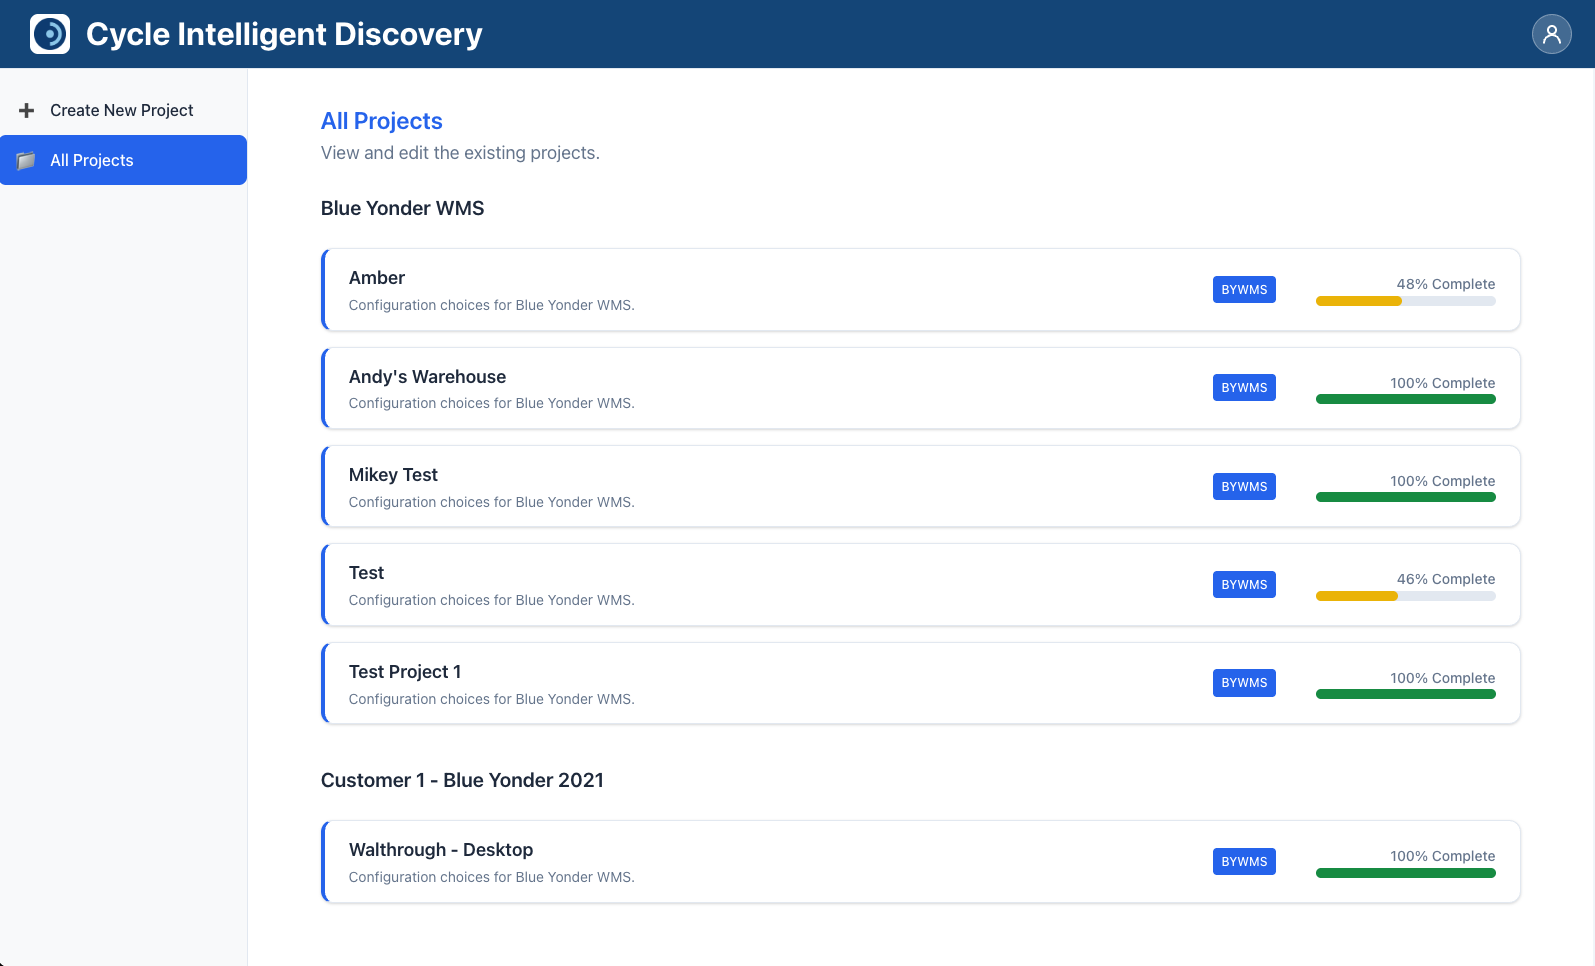Click the Cycle logo icon in header

(x=50, y=34)
